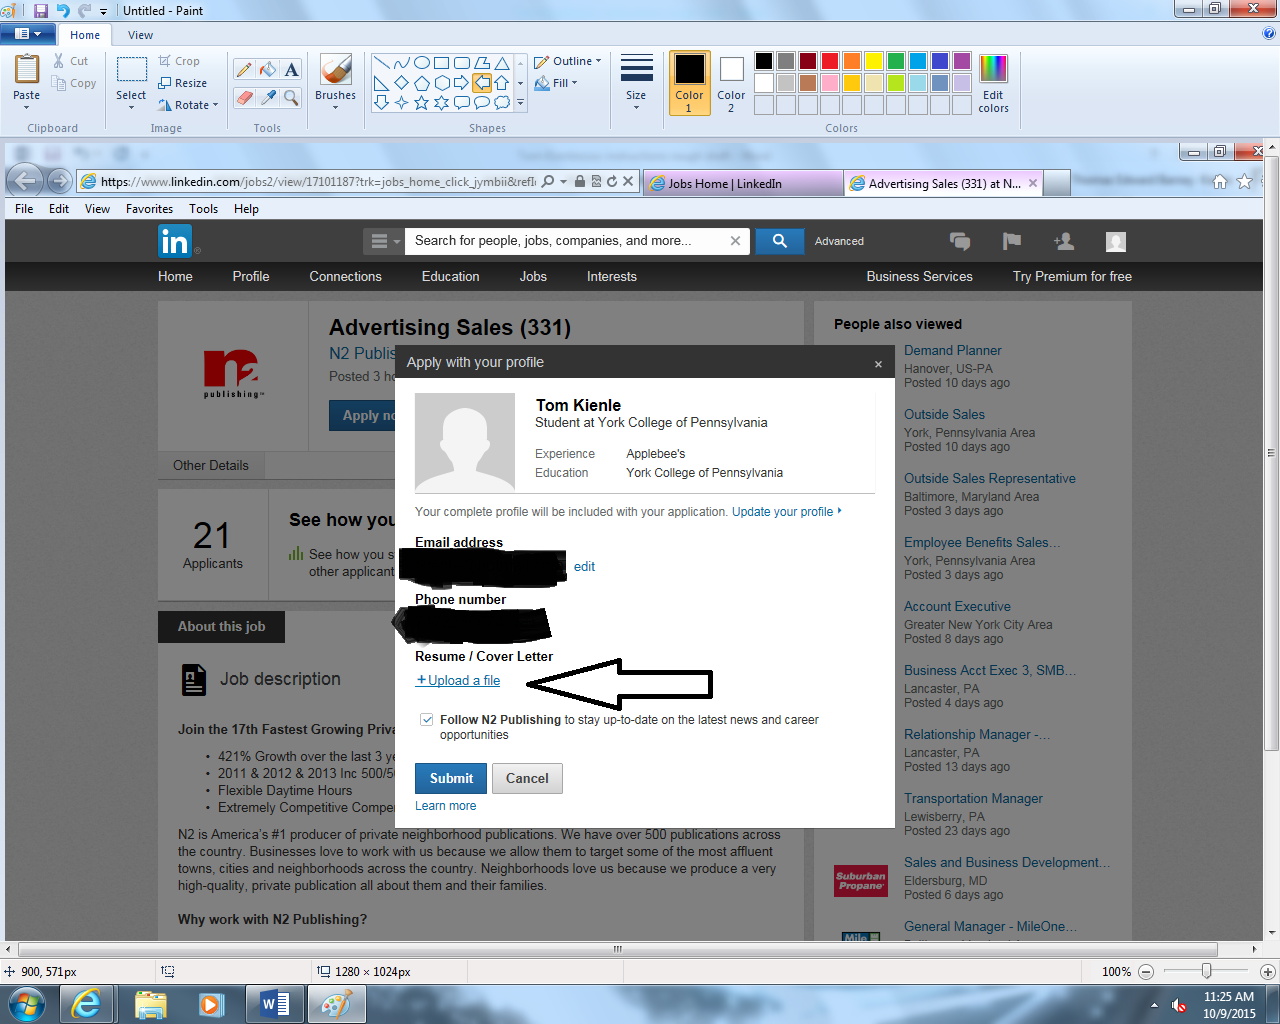Pick the yellow color swatch
This screenshot has width=1280, height=1024.
873,61
